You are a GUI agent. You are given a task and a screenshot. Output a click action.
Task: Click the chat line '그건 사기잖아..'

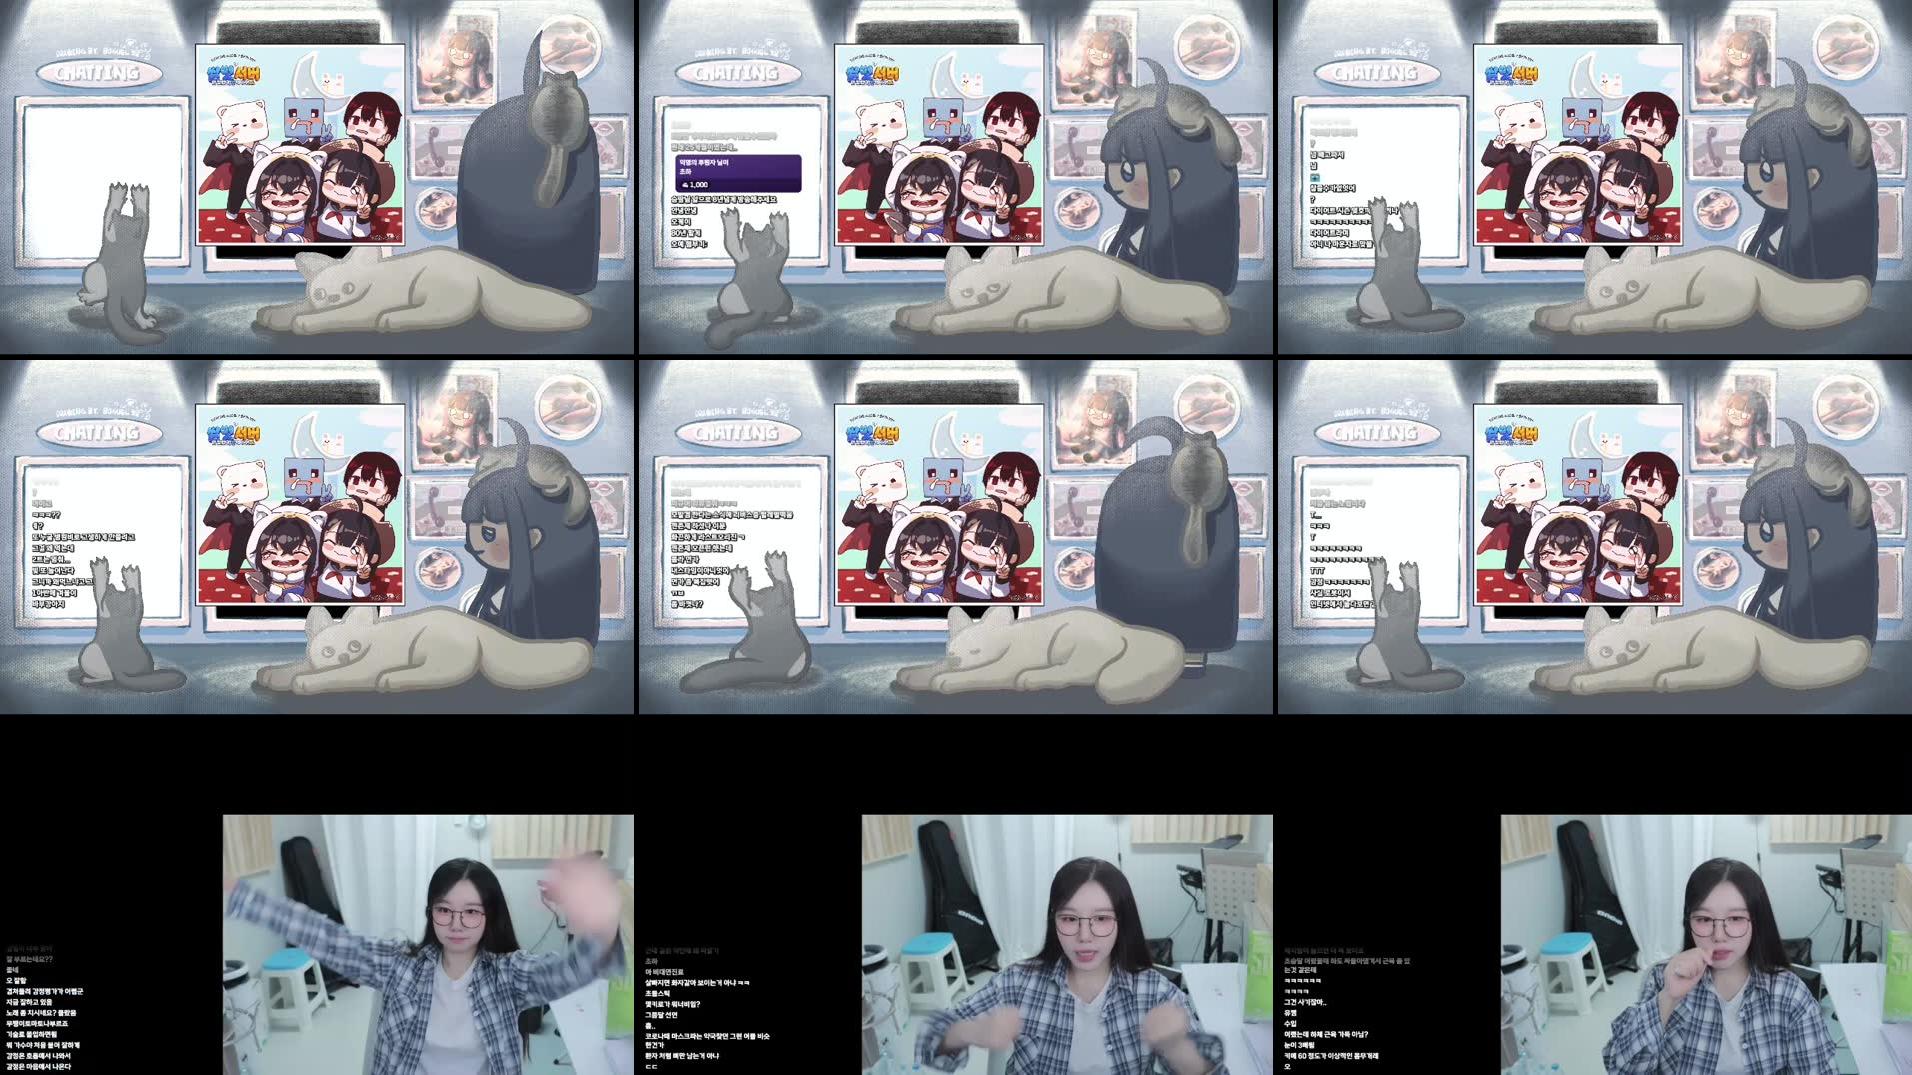[x=1305, y=1002]
